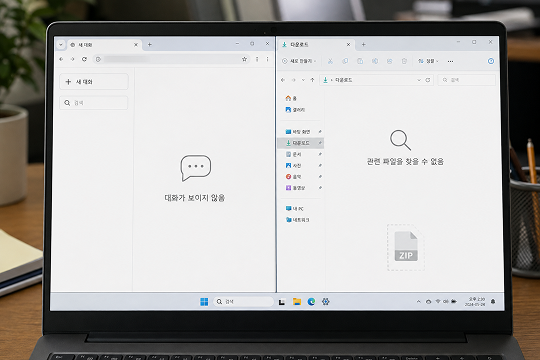Close the 다운로드 tab in File Explorer

click(x=348, y=44)
